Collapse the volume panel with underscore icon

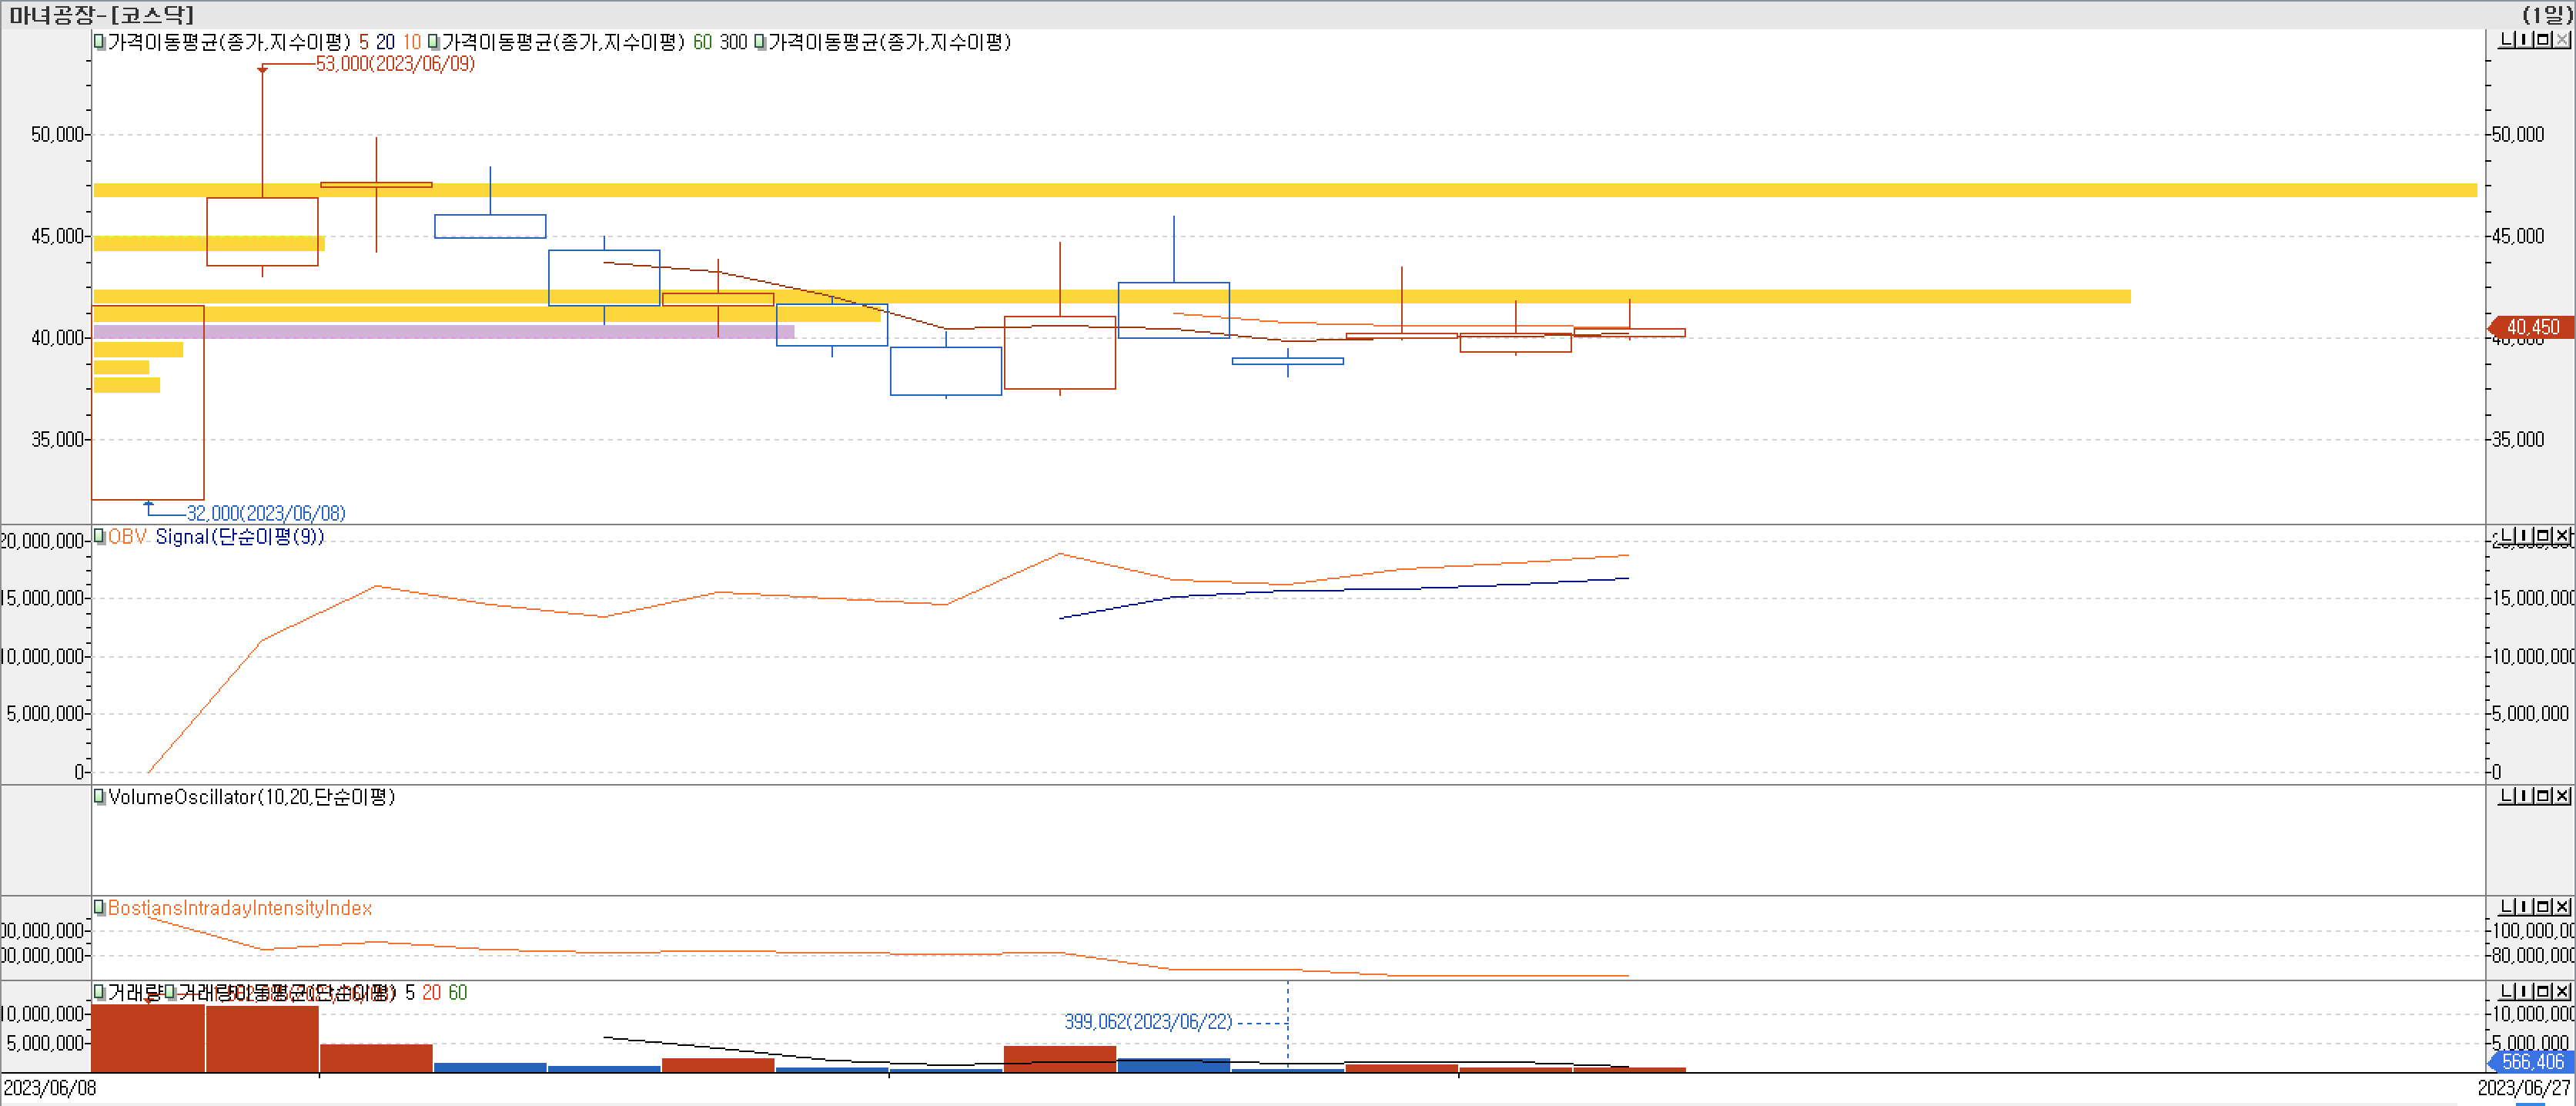(2507, 991)
